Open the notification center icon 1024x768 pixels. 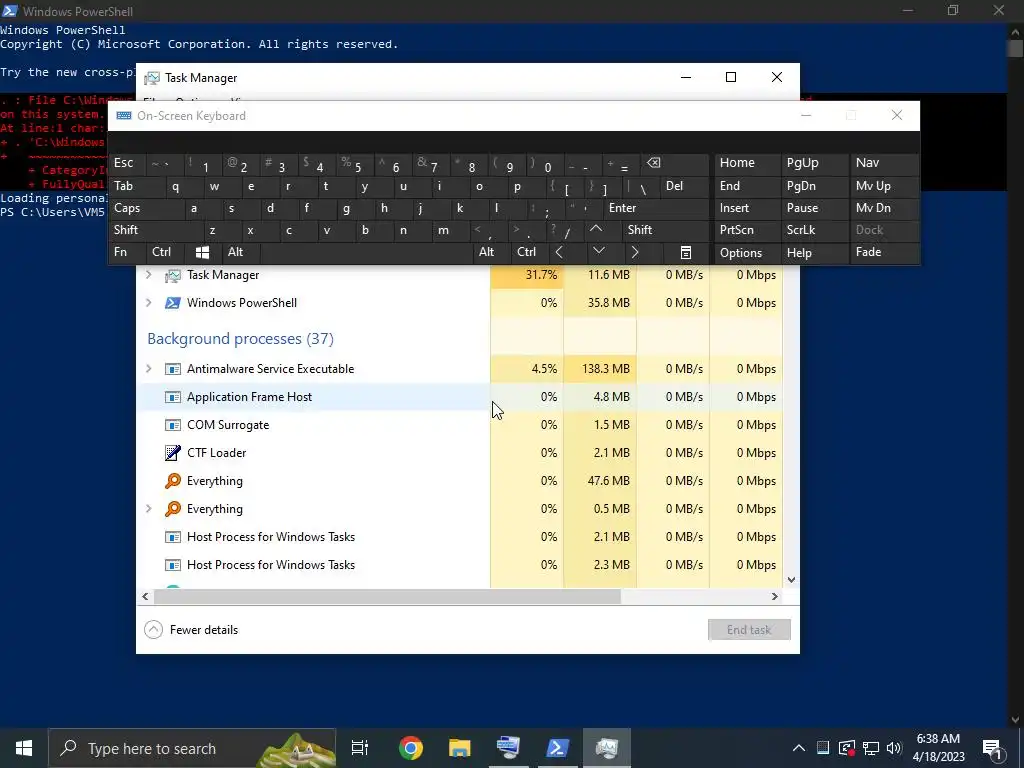pos(992,748)
